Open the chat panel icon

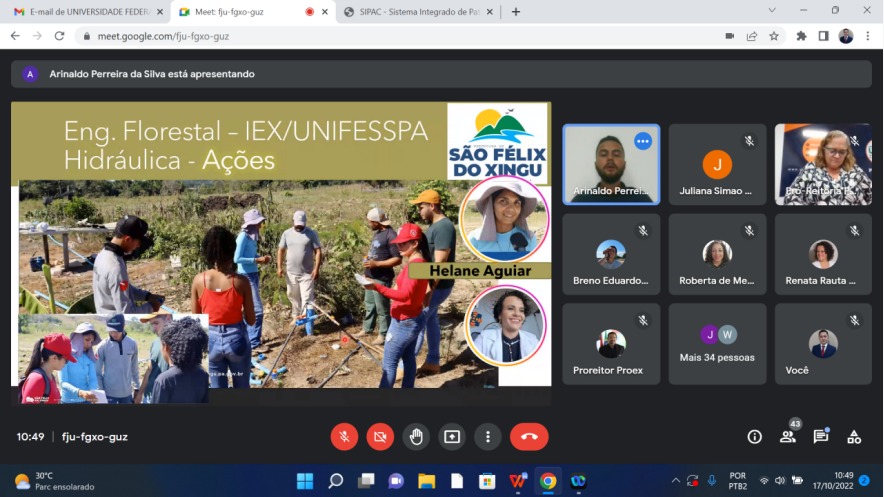coord(821,437)
